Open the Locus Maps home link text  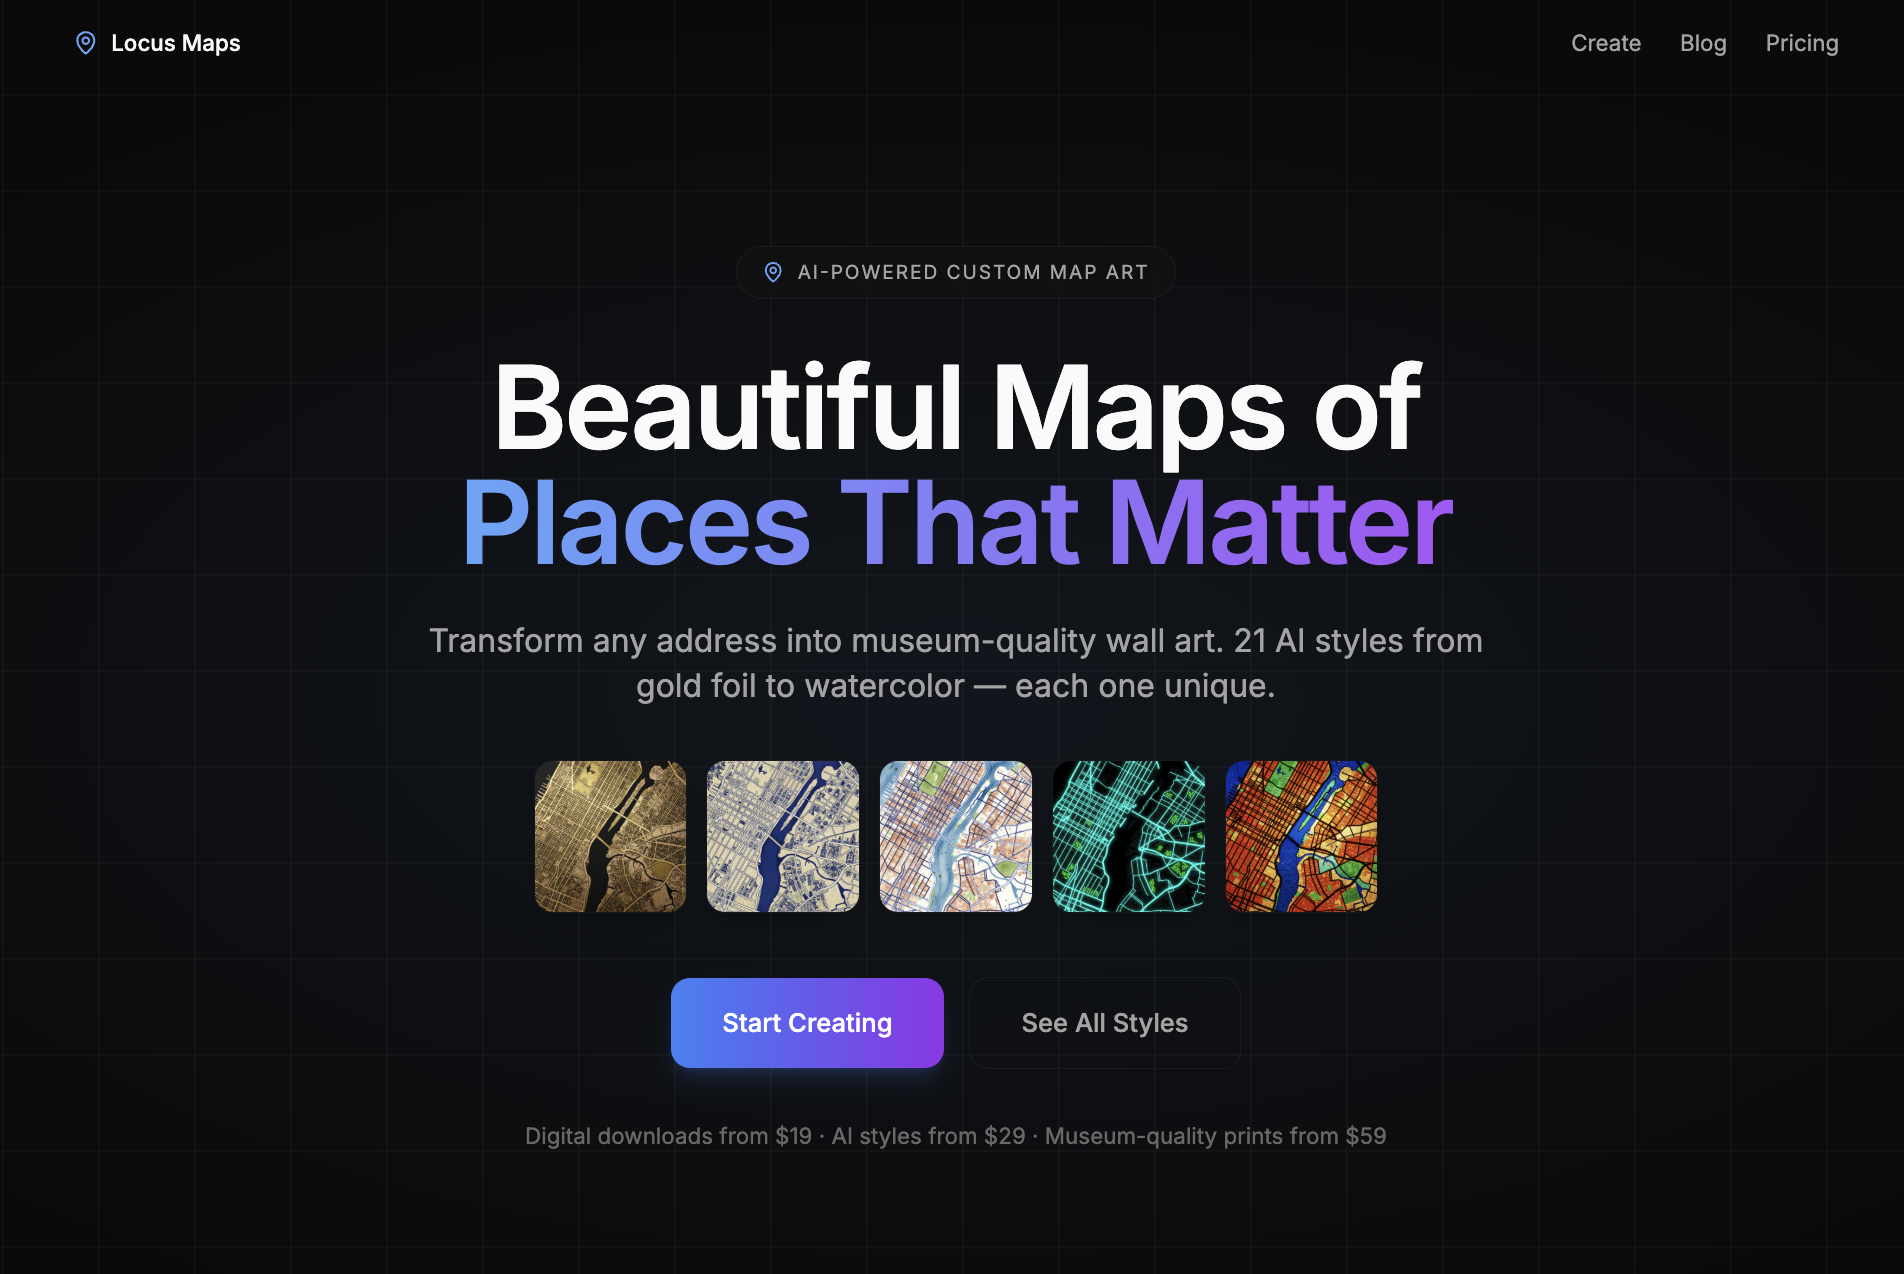[x=176, y=43]
